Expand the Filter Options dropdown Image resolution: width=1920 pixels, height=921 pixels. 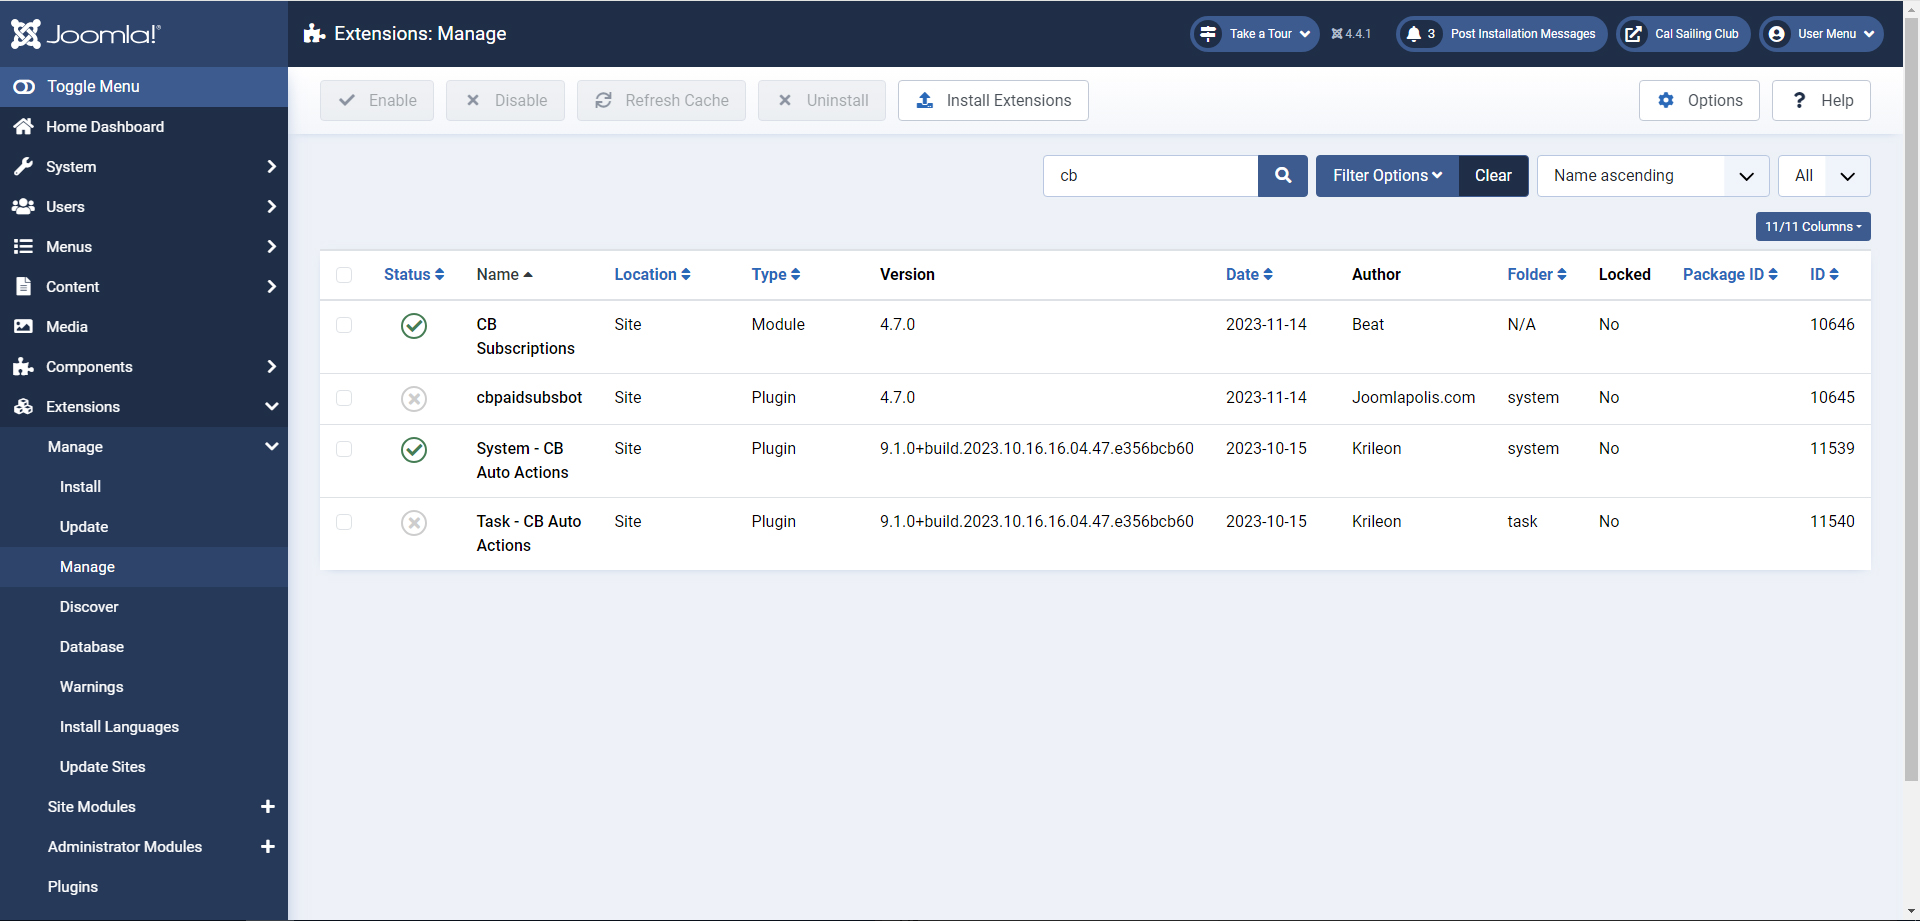[1387, 176]
